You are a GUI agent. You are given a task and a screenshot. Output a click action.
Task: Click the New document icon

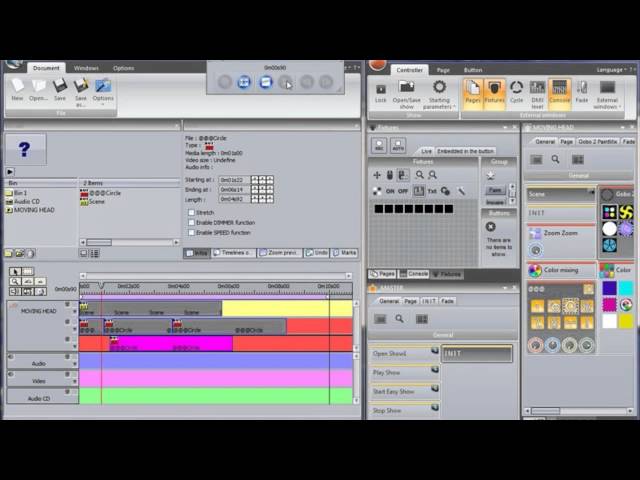pos(17,89)
